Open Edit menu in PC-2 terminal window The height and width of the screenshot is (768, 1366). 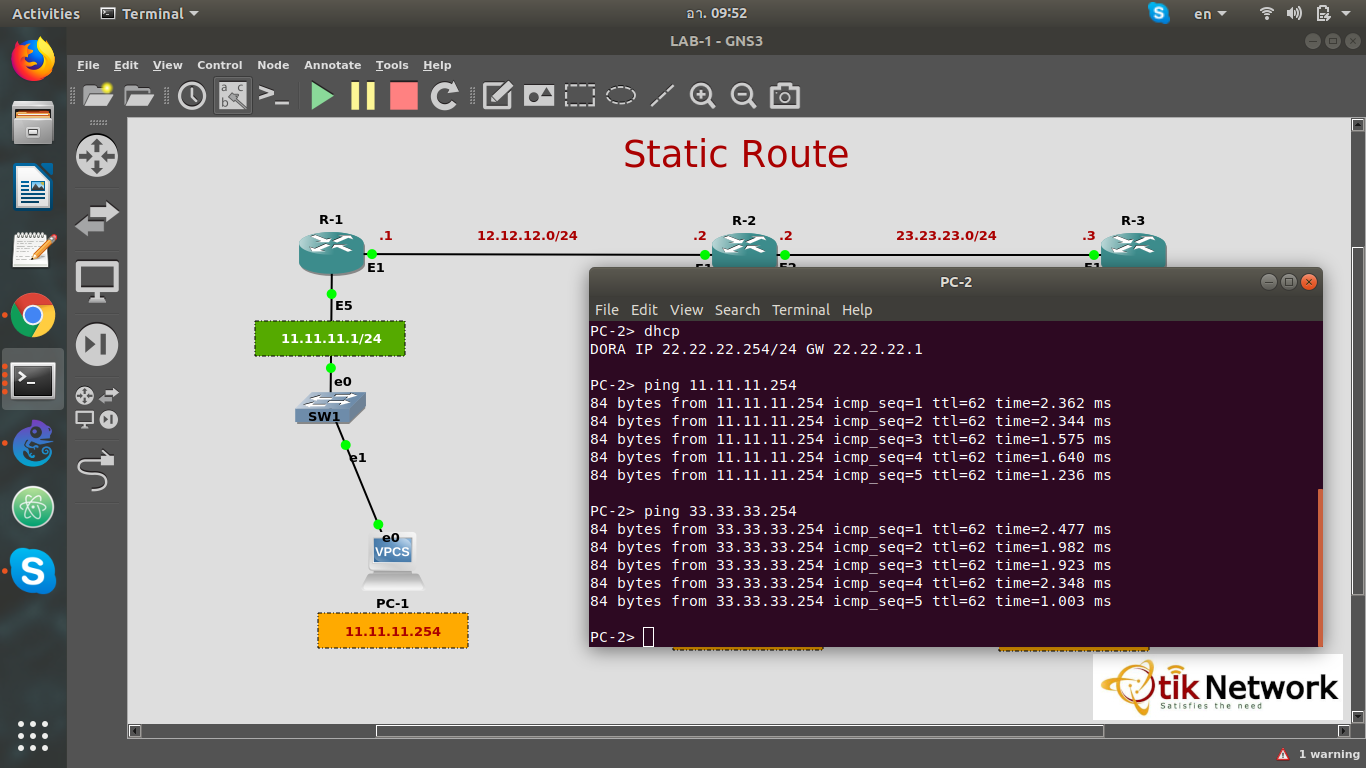point(644,310)
